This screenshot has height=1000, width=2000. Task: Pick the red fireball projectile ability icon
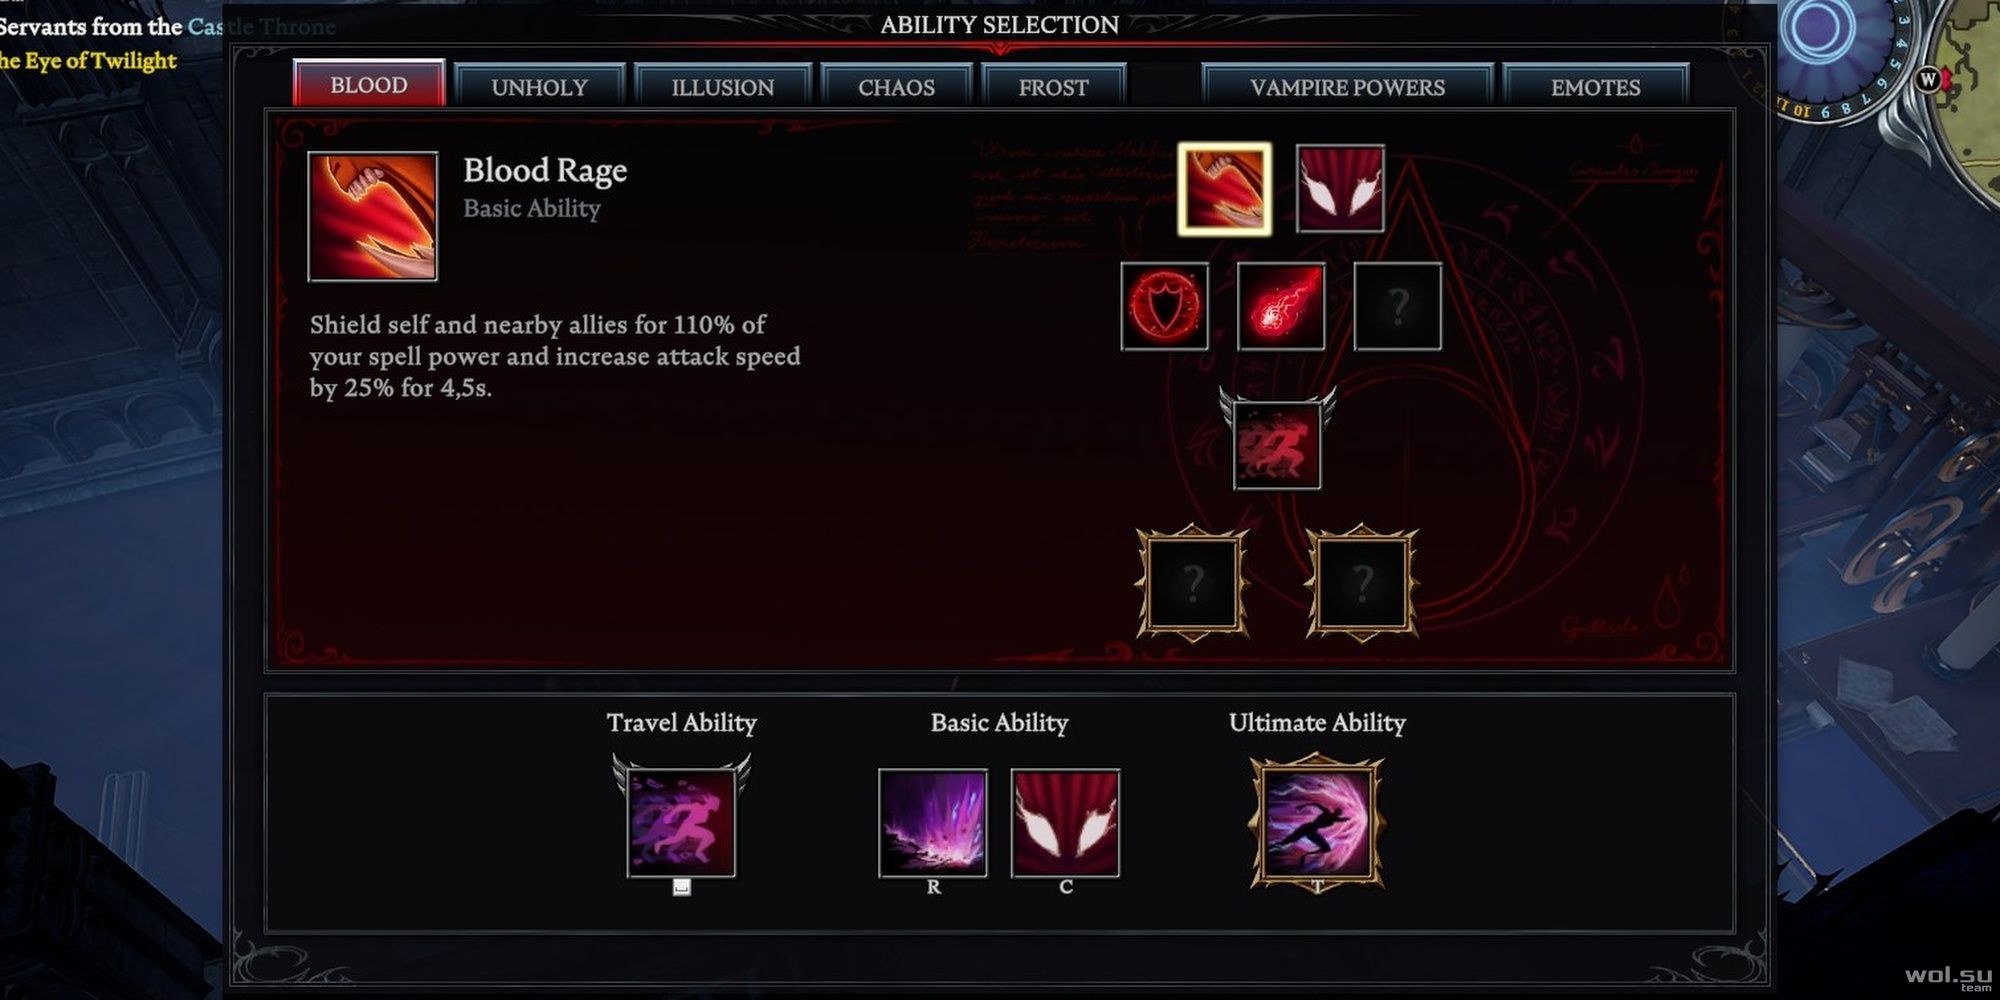(x=1281, y=306)
